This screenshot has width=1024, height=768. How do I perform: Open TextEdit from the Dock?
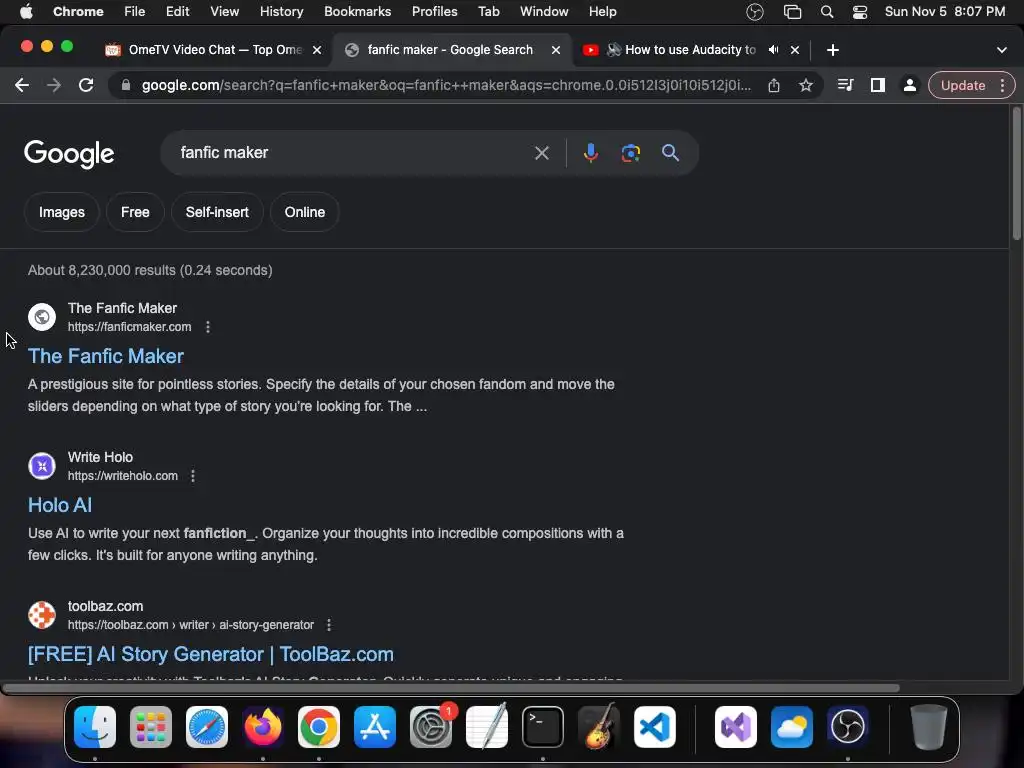click(487, 727)
